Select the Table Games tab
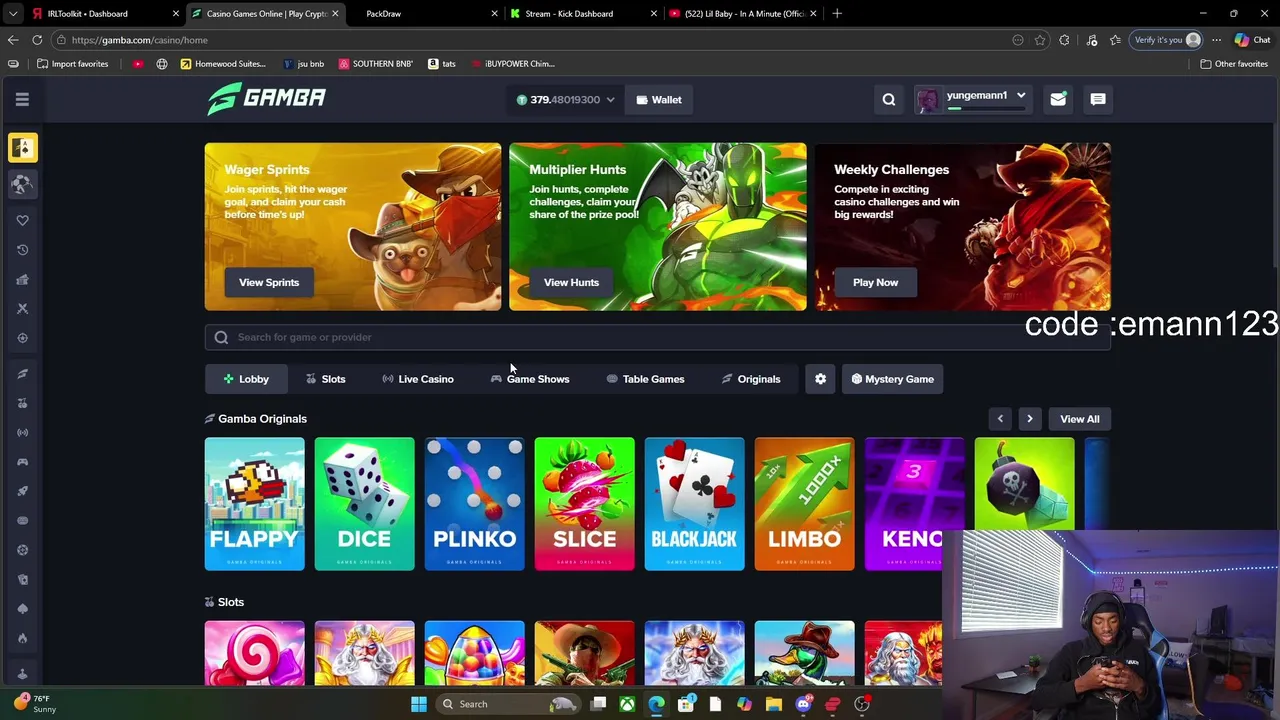Viewport: 1280px width, 720px height. pyautogui.click(x=646, y=379)
